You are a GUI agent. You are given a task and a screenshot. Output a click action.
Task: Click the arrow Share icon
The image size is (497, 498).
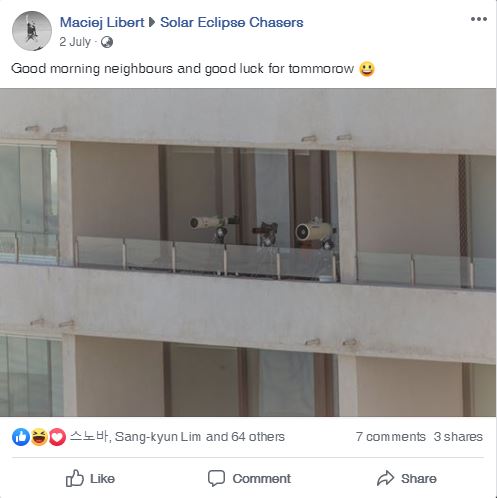[x=386, y=478]
